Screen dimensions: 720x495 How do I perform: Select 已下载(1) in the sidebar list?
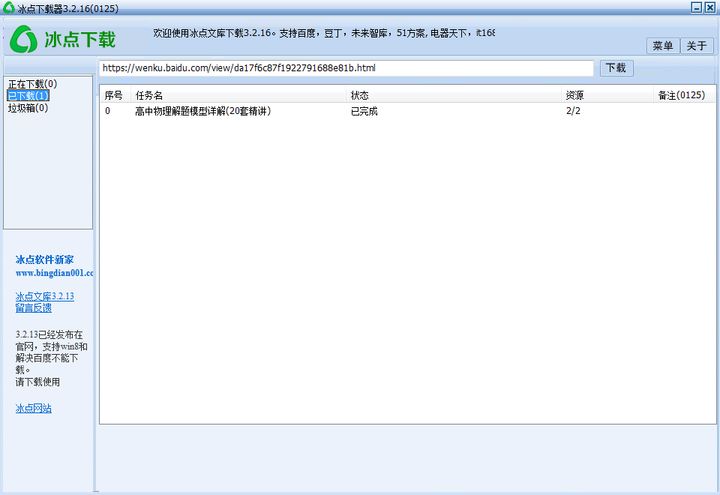27,96
